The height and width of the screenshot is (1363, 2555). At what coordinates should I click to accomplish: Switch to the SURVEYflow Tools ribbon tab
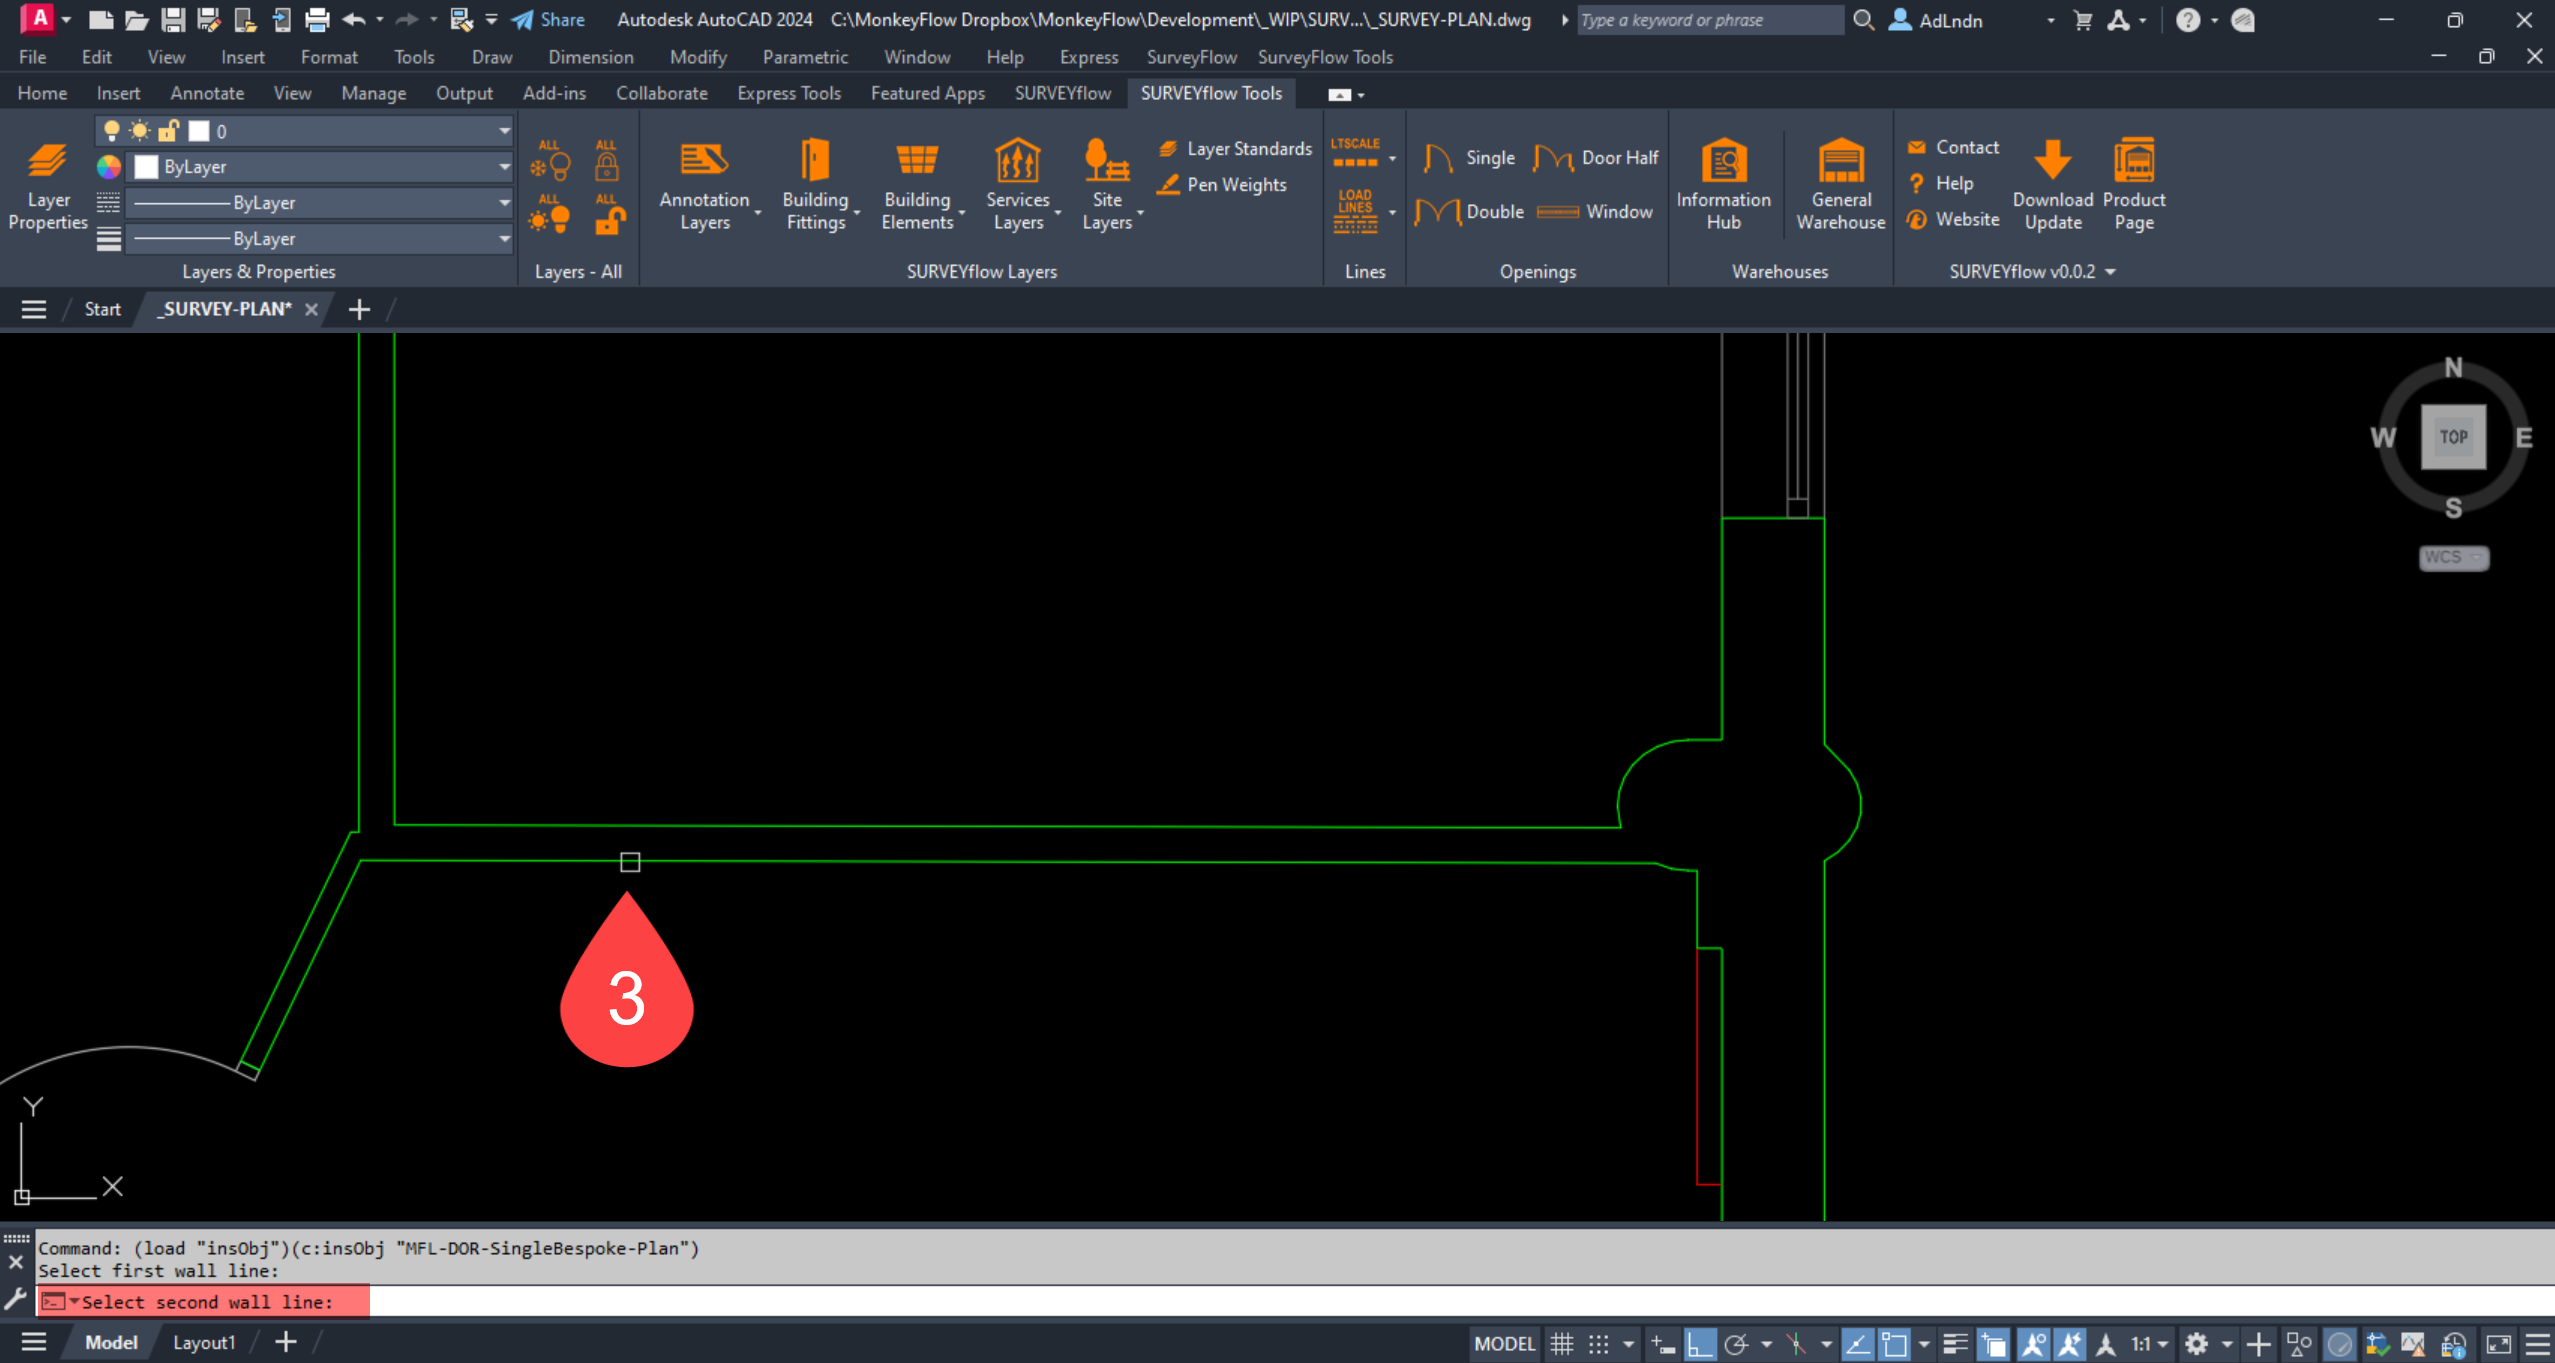1211,93
